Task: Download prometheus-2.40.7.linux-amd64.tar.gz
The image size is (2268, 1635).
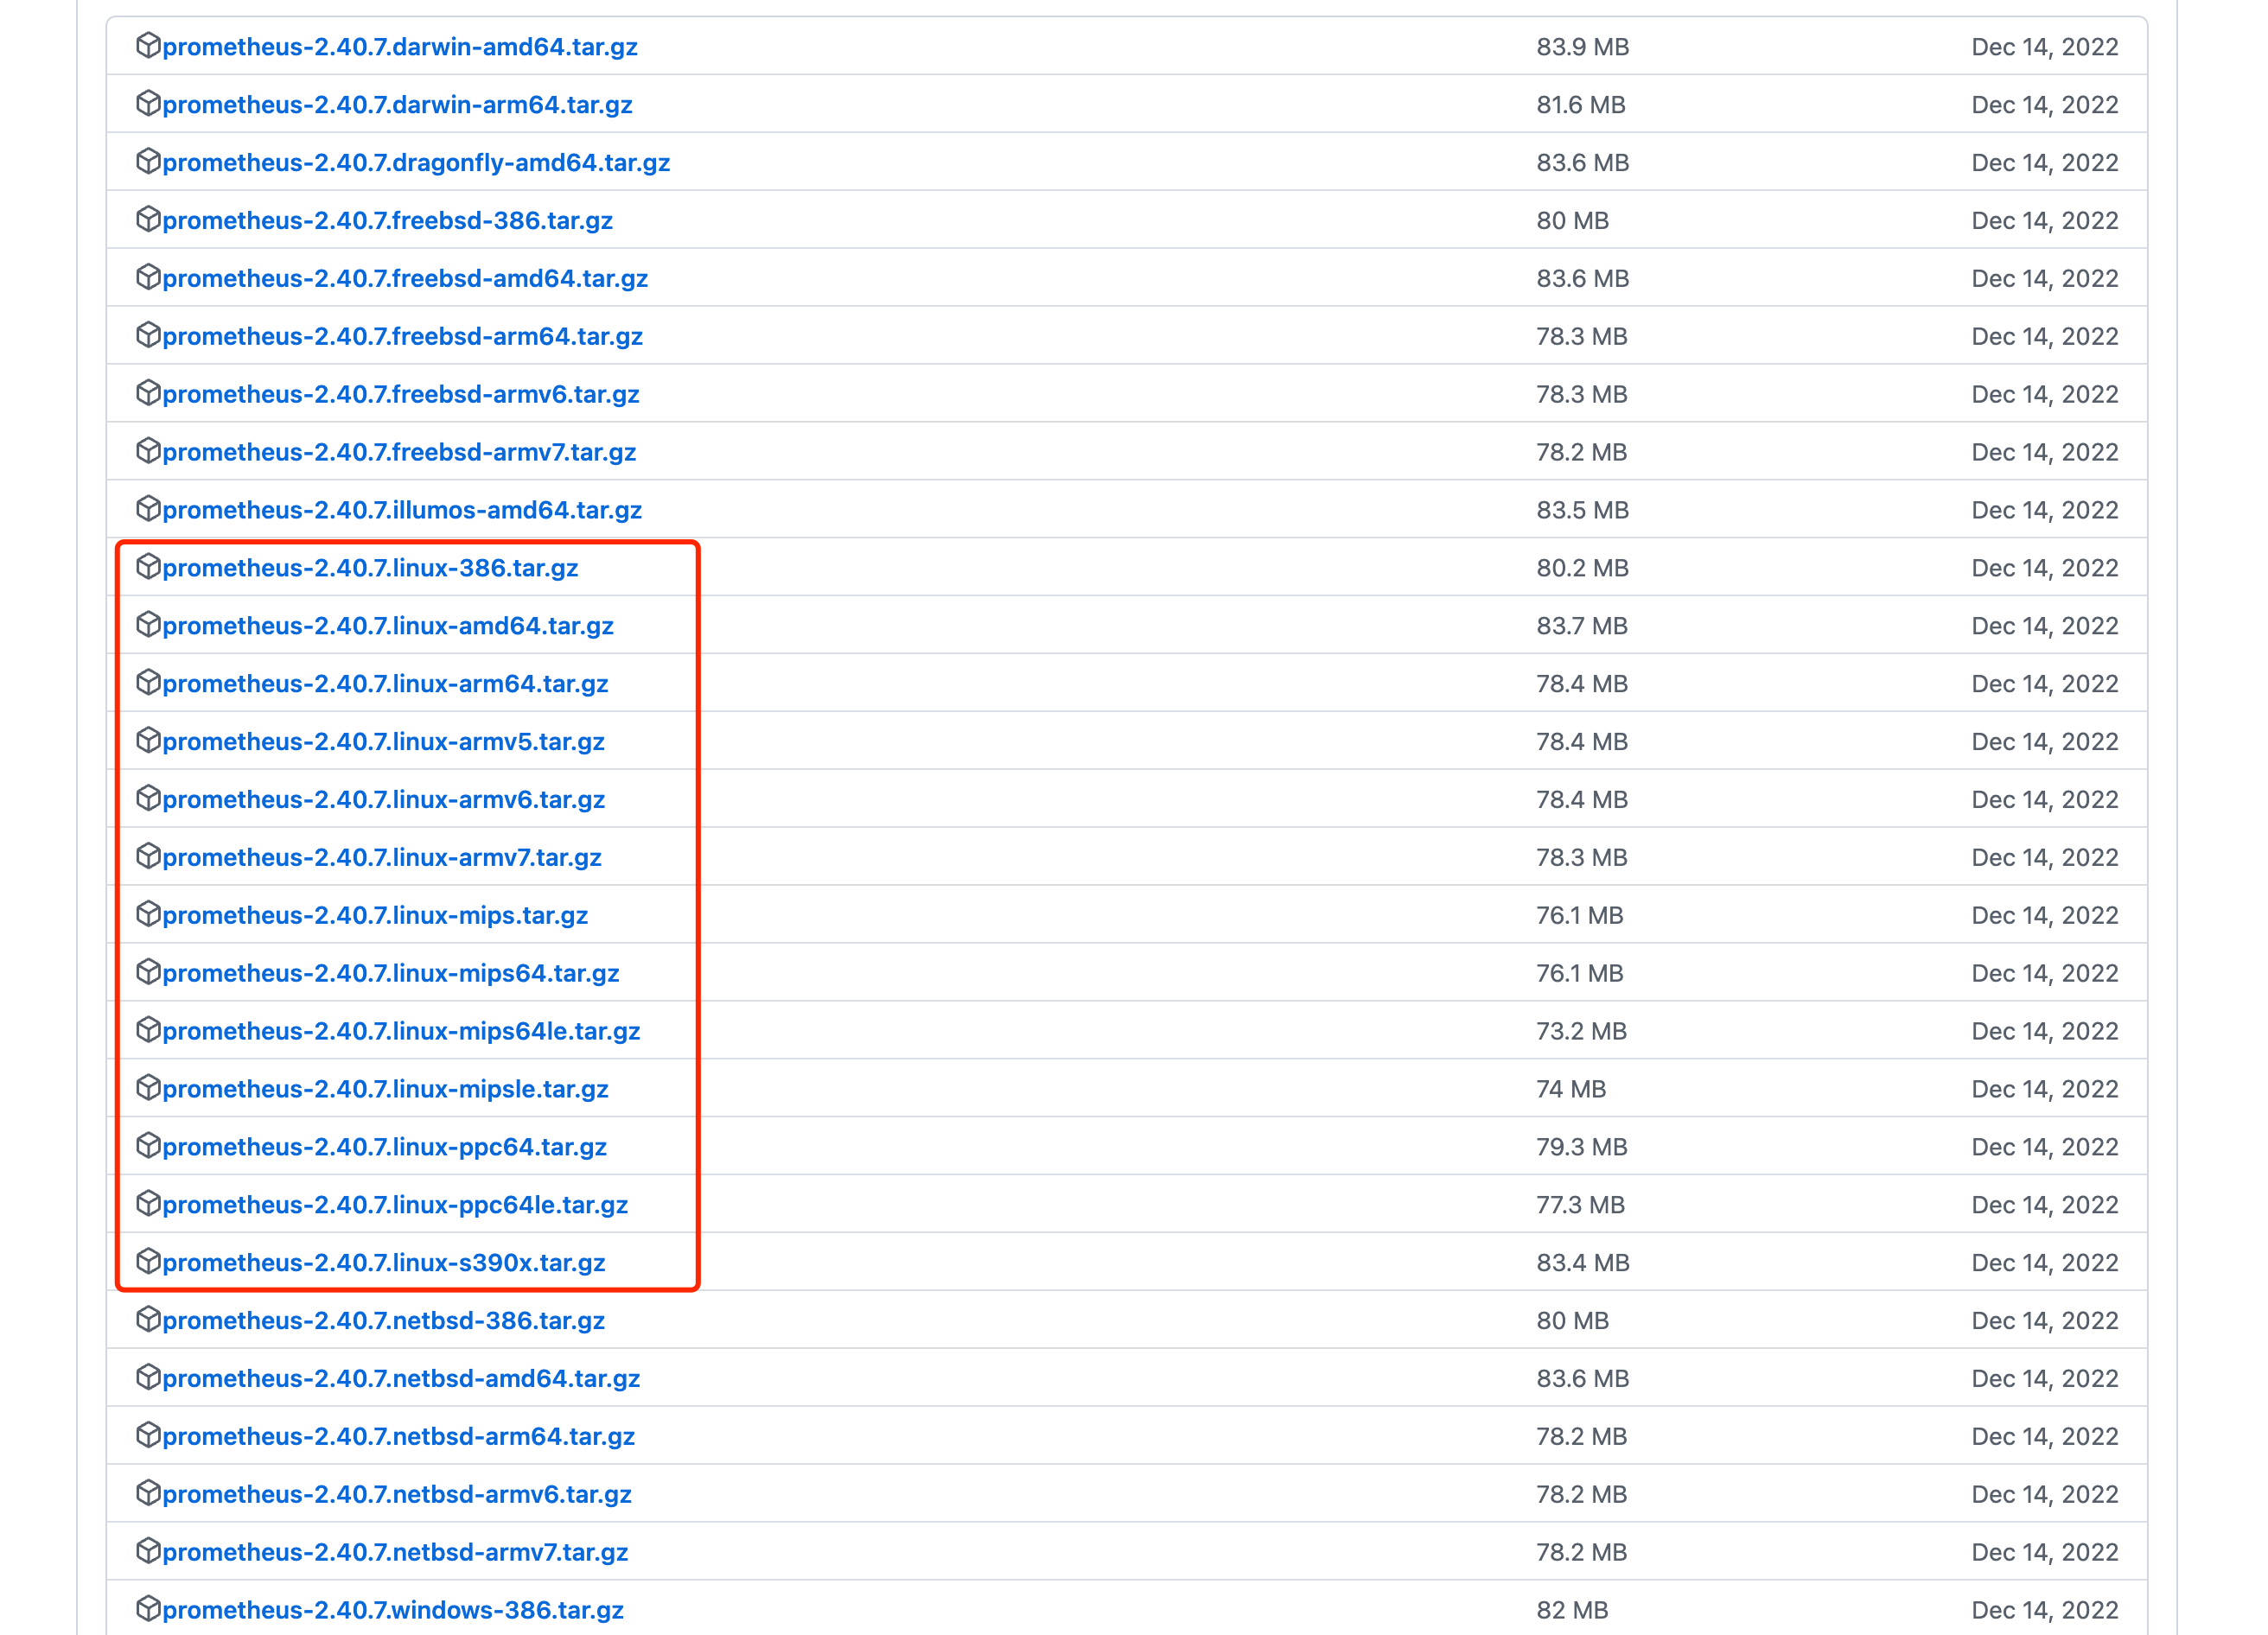Action: click(387, 626)
